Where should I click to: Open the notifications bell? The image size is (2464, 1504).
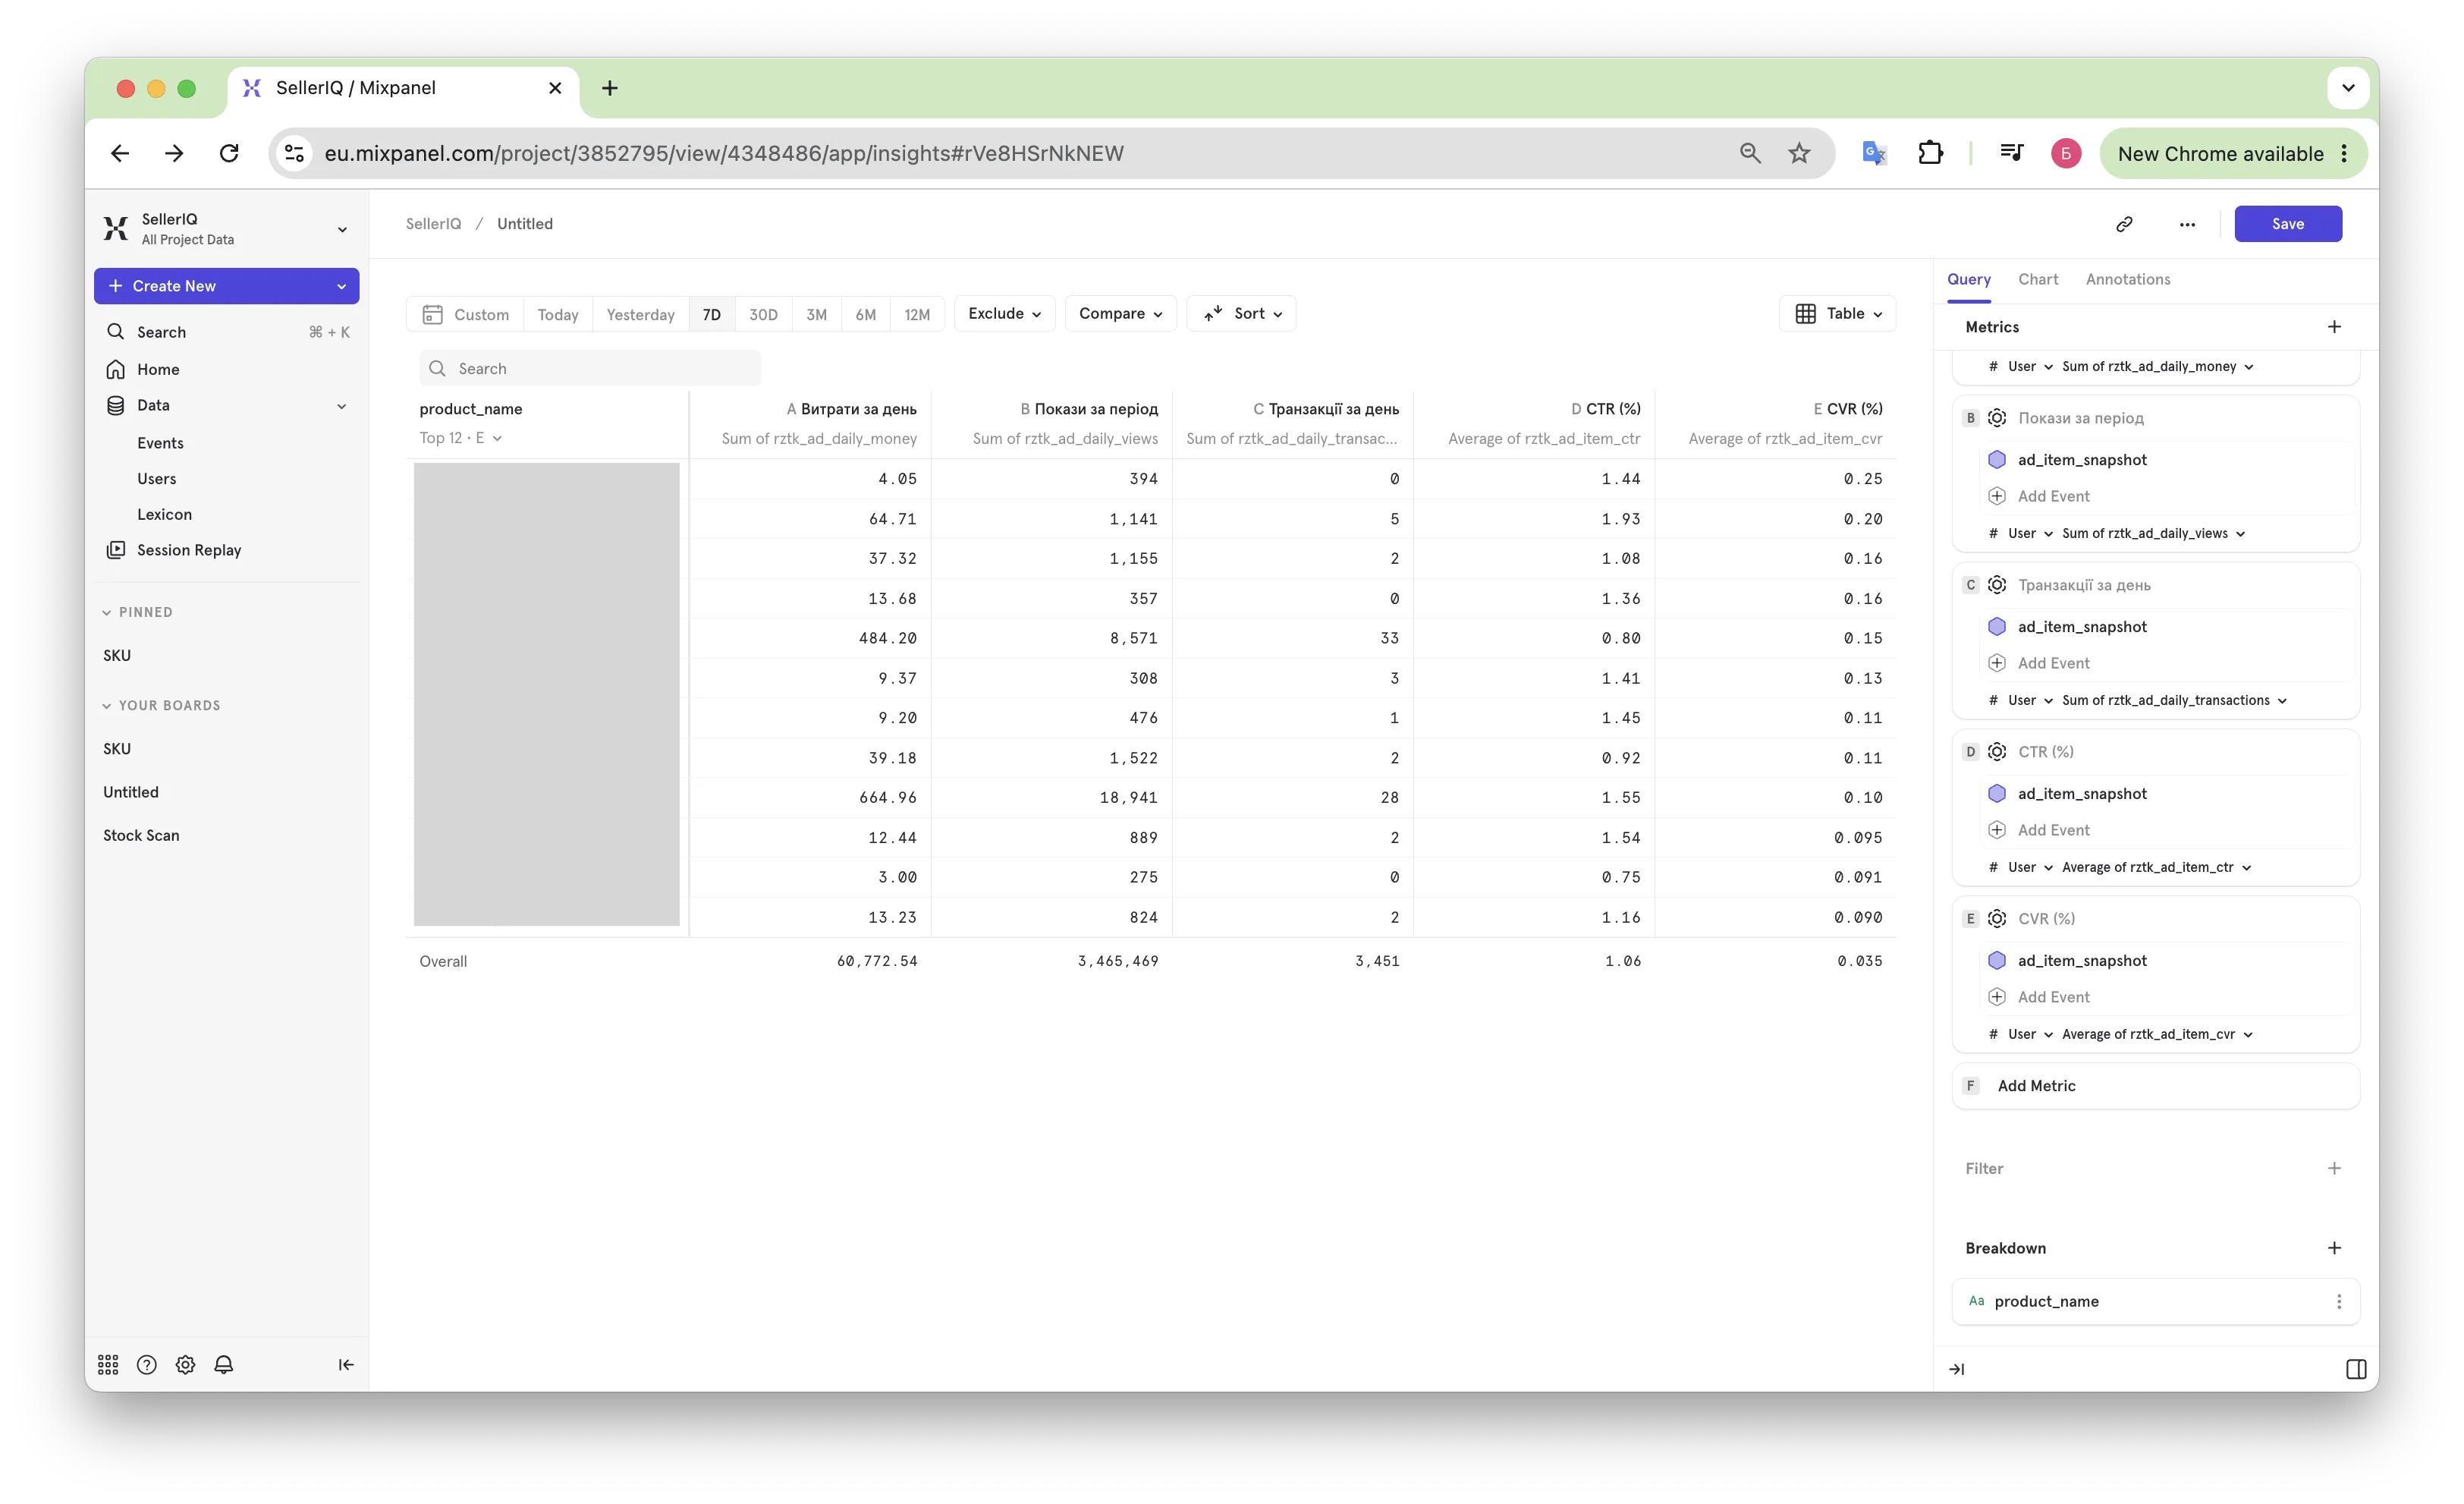(x=224, y=1364)
